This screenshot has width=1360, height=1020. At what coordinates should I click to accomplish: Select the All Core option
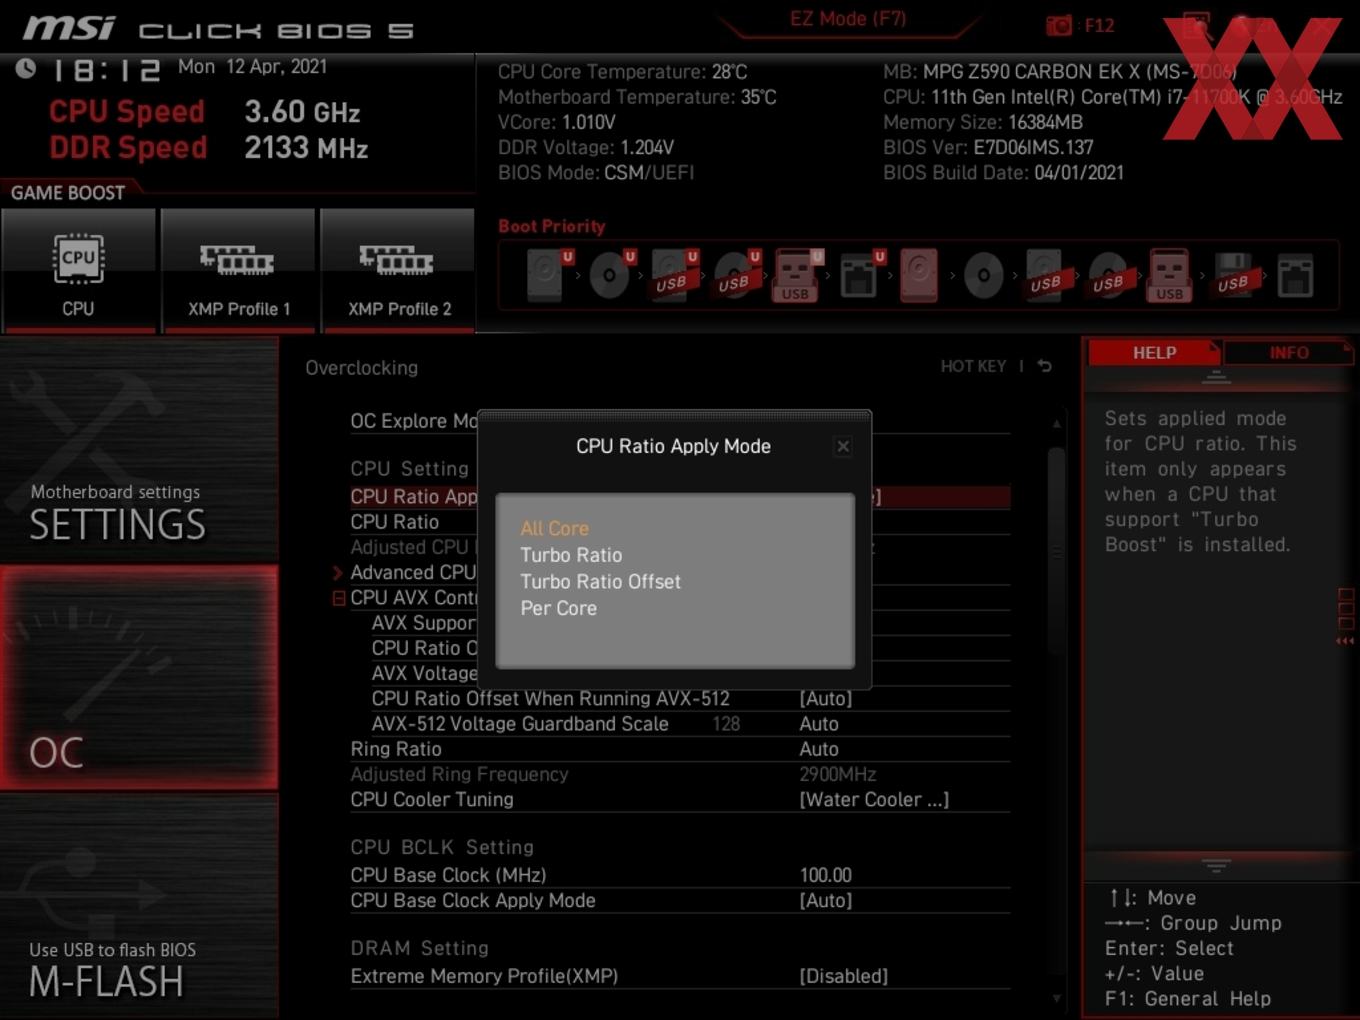click(554, 528)
